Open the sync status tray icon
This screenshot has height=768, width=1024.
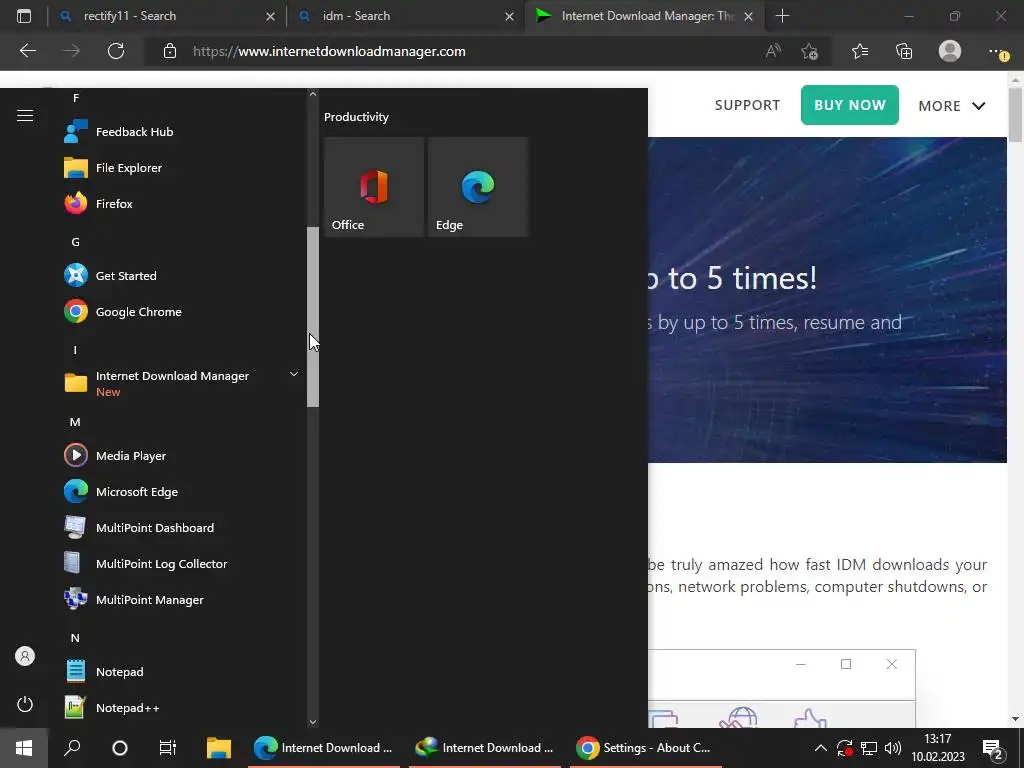pyautogui.click(x=844, y=748)
